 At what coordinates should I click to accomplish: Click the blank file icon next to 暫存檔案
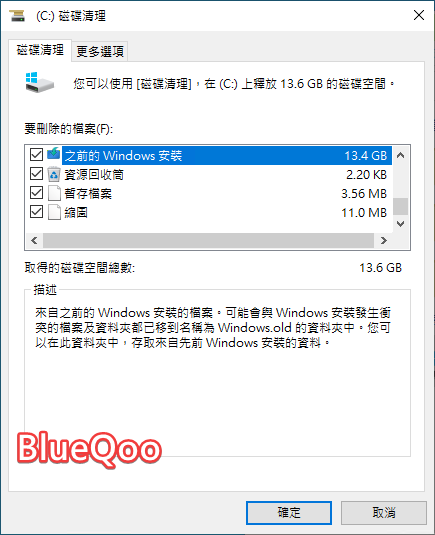point(54,193)
